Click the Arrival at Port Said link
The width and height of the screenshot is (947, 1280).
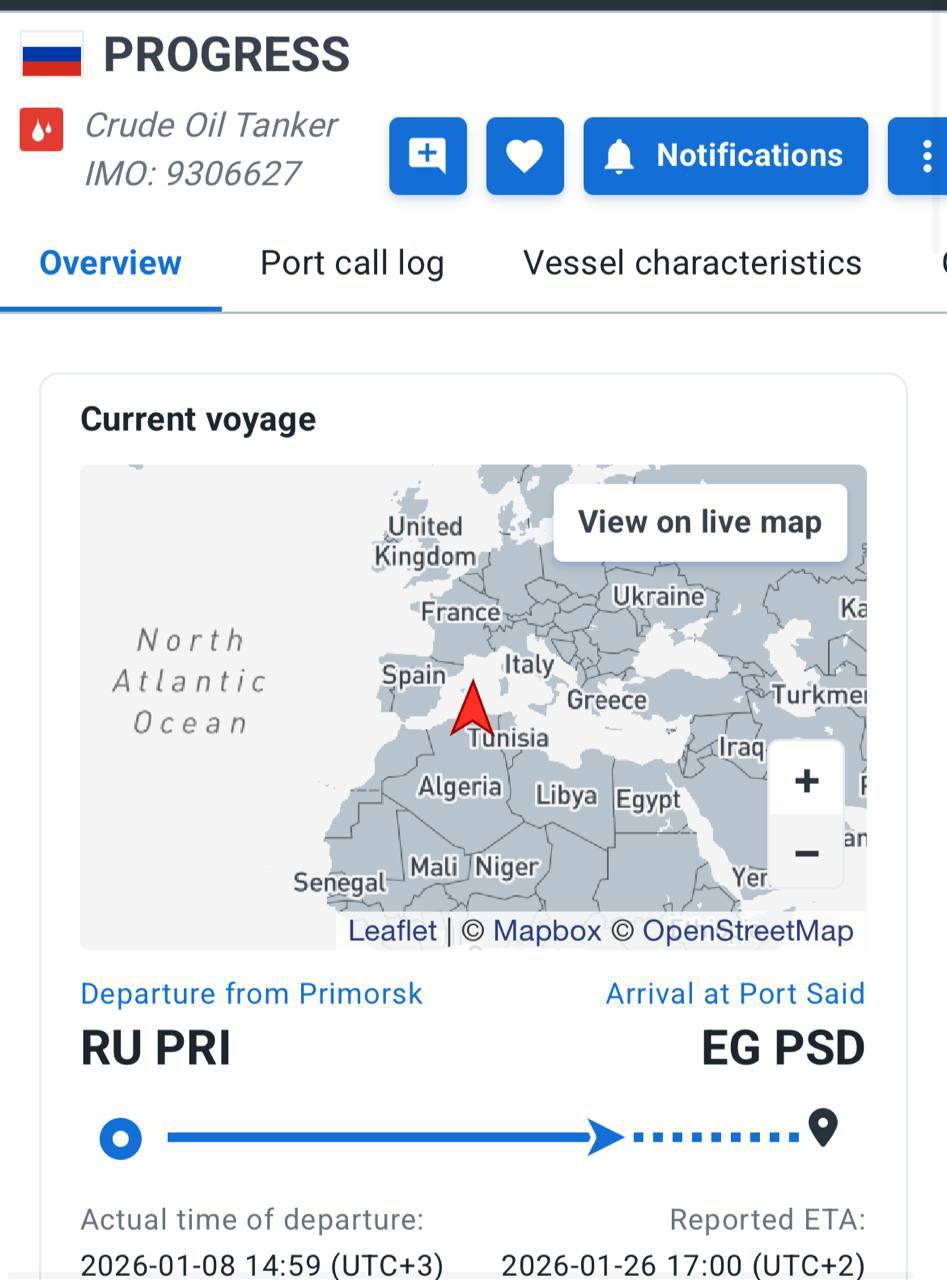(735, 994)
